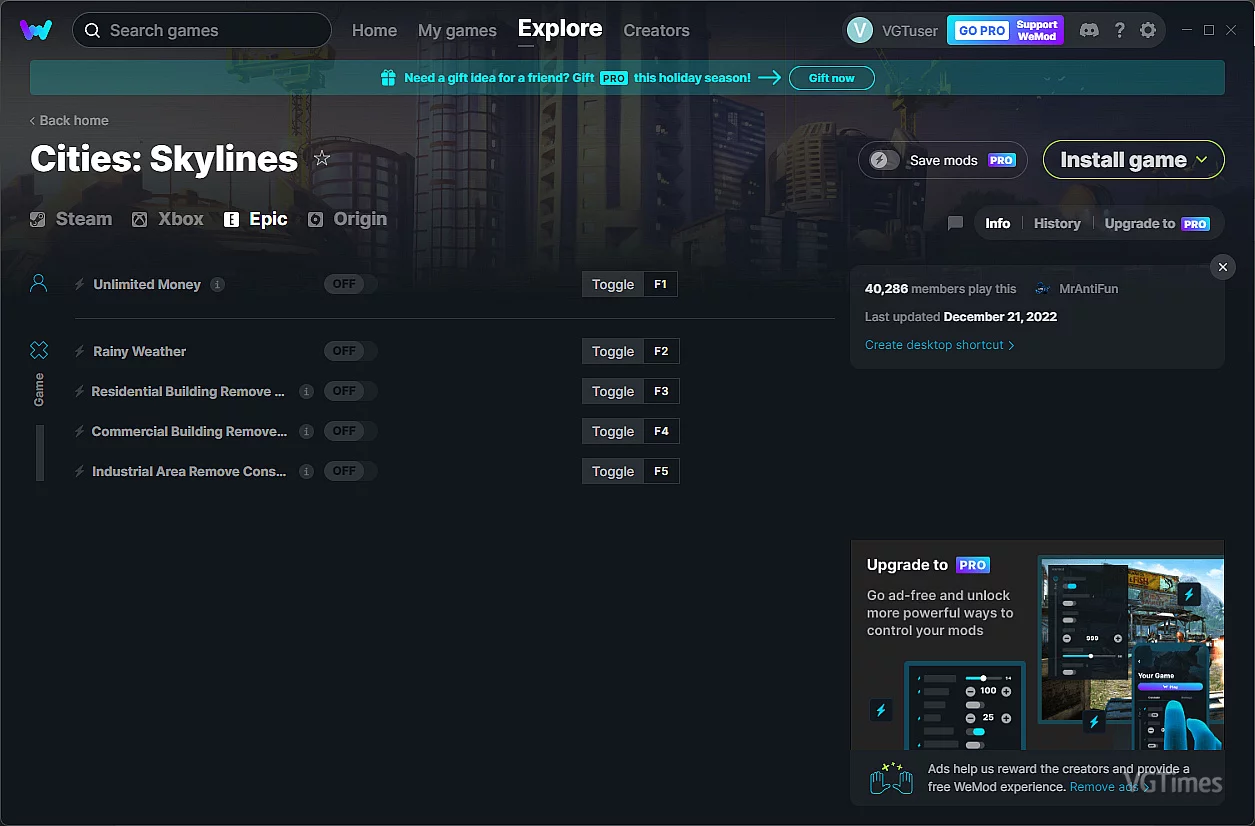Click the Rainy Weather cheat label
Viewport: 1255px width, 826px height.
140,351
